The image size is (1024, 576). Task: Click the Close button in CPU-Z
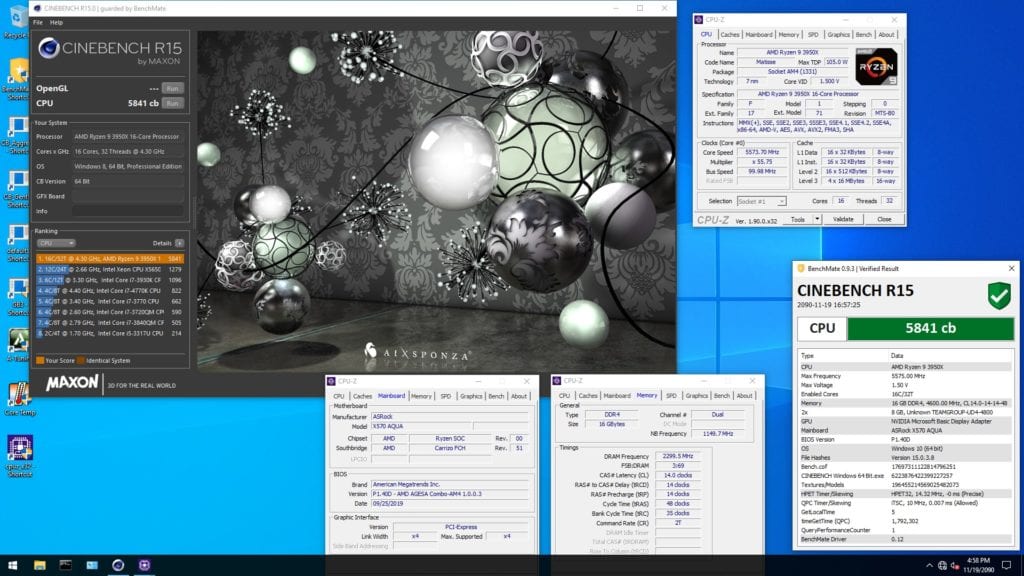[884, 219]
